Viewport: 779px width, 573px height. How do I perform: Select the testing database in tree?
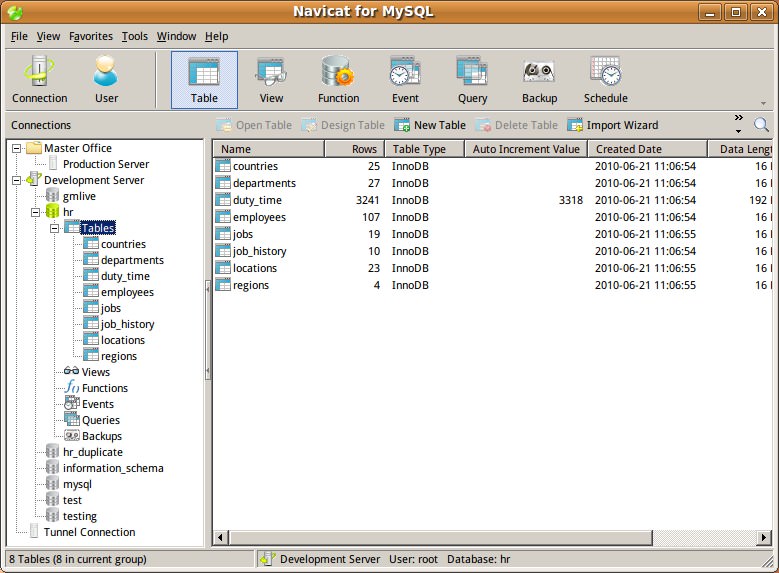pyautogui.click(x=79, y=516)
